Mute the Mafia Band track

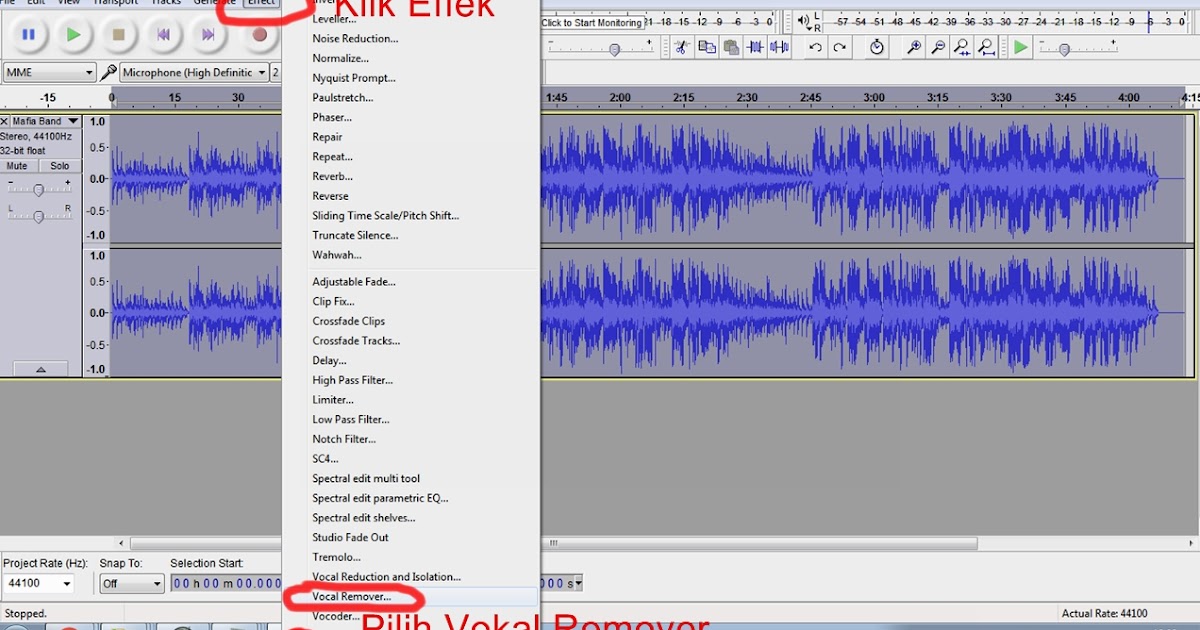[x=17, y=166]
